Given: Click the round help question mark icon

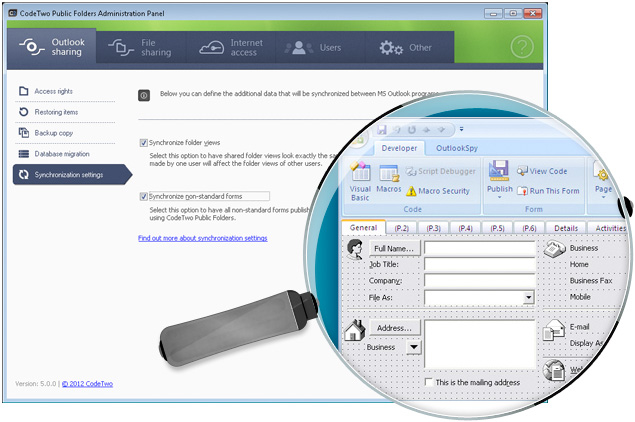Looking at the screenshot, I should pos(522,47).
